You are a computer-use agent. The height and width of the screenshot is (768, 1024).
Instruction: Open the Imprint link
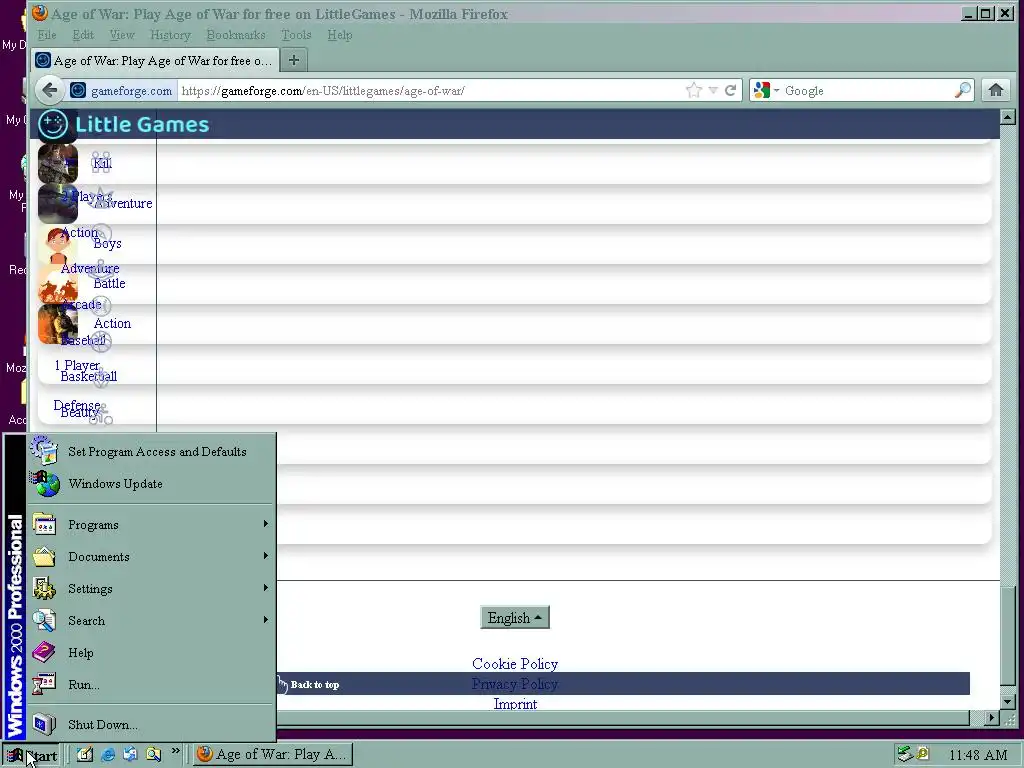(x=515, y=703)
